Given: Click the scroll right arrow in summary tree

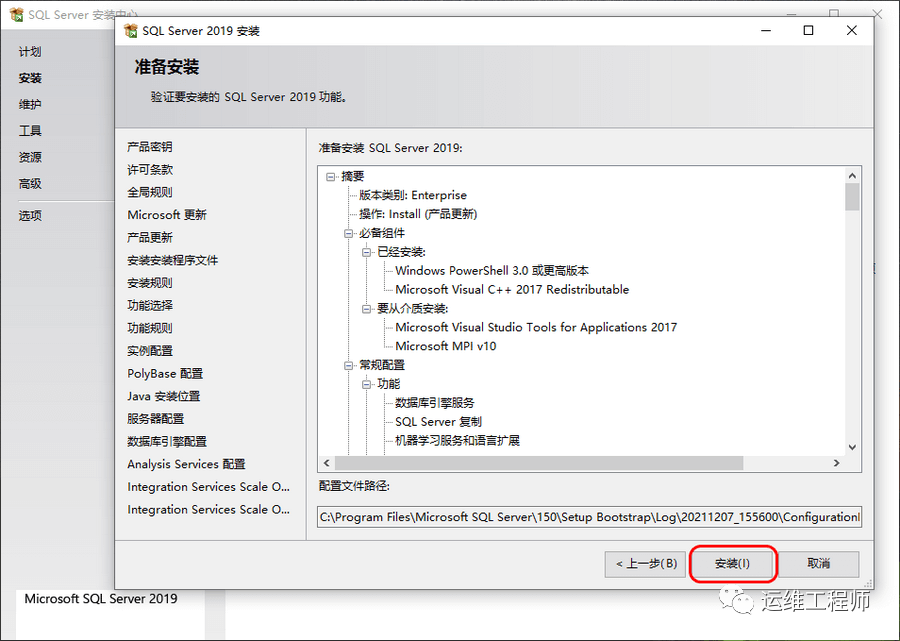Looking at the screenshot, I should click(x=837, y=463).
